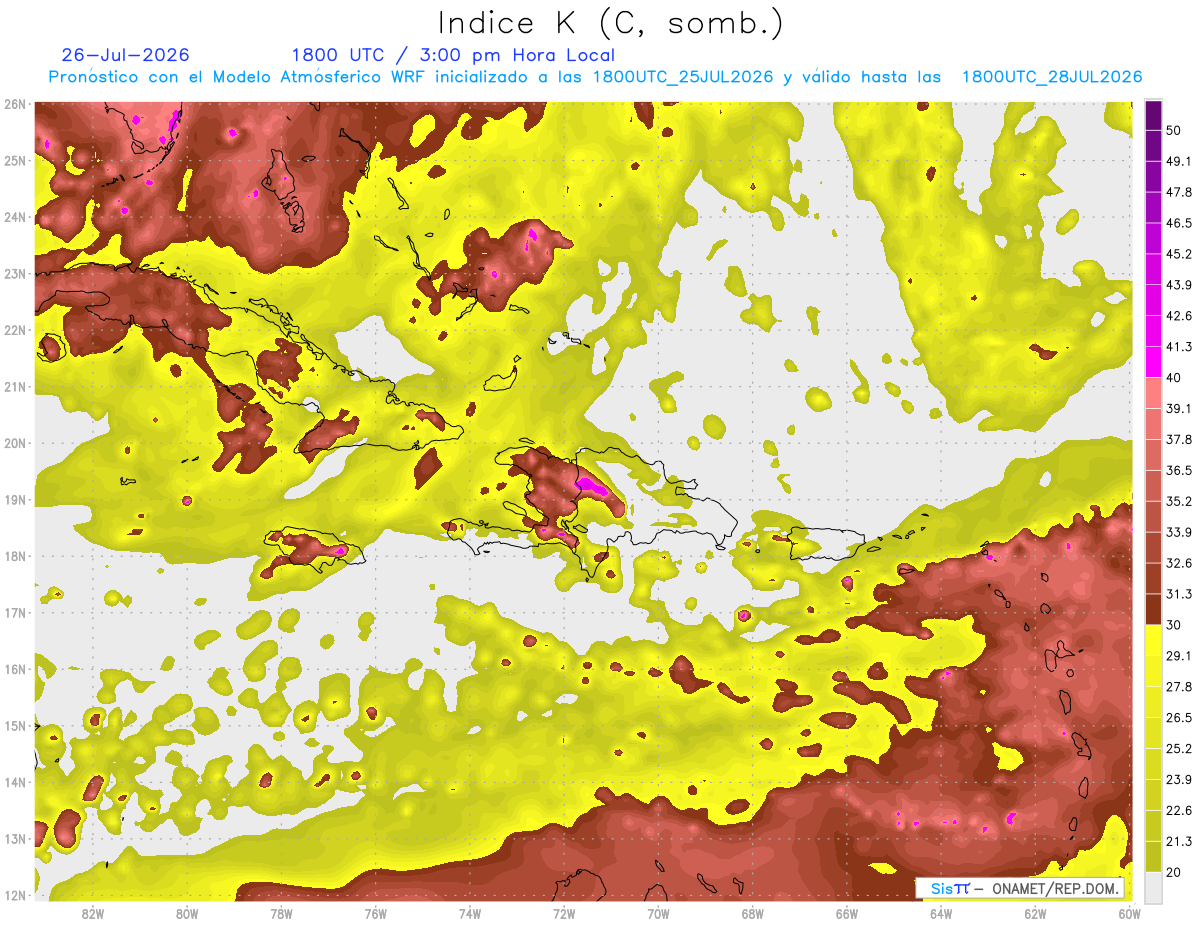Click the '14N' latitude label

pyautogui.click(x=14, y=782)
